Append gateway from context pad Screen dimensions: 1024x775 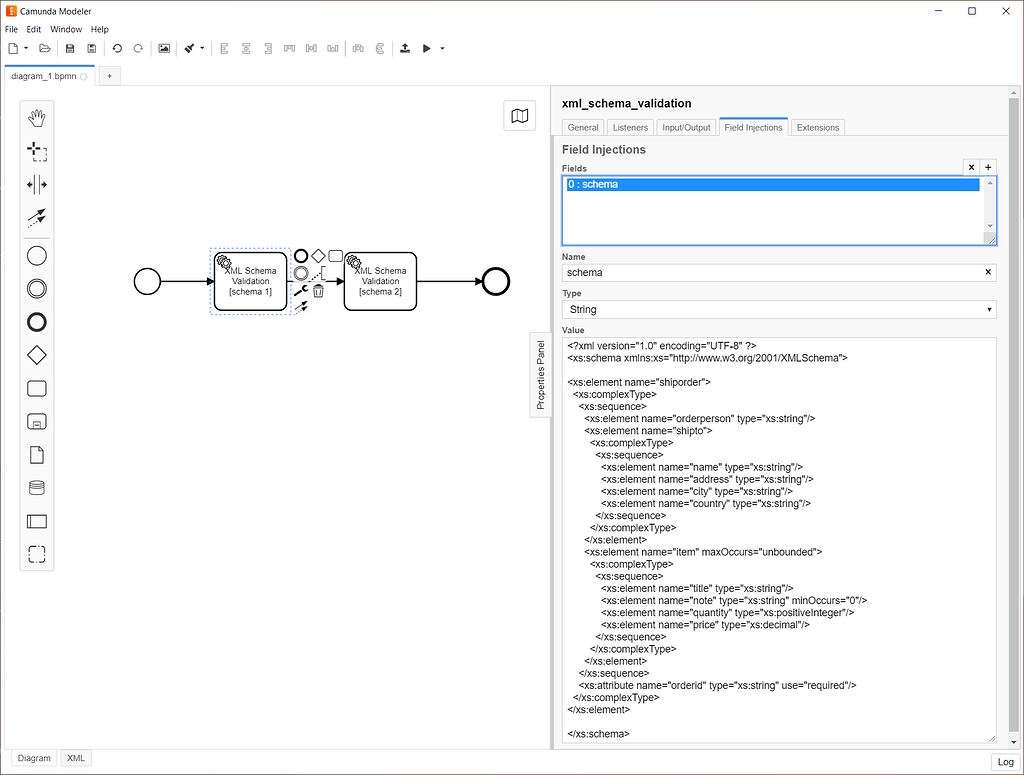click(x=318, y=256)
